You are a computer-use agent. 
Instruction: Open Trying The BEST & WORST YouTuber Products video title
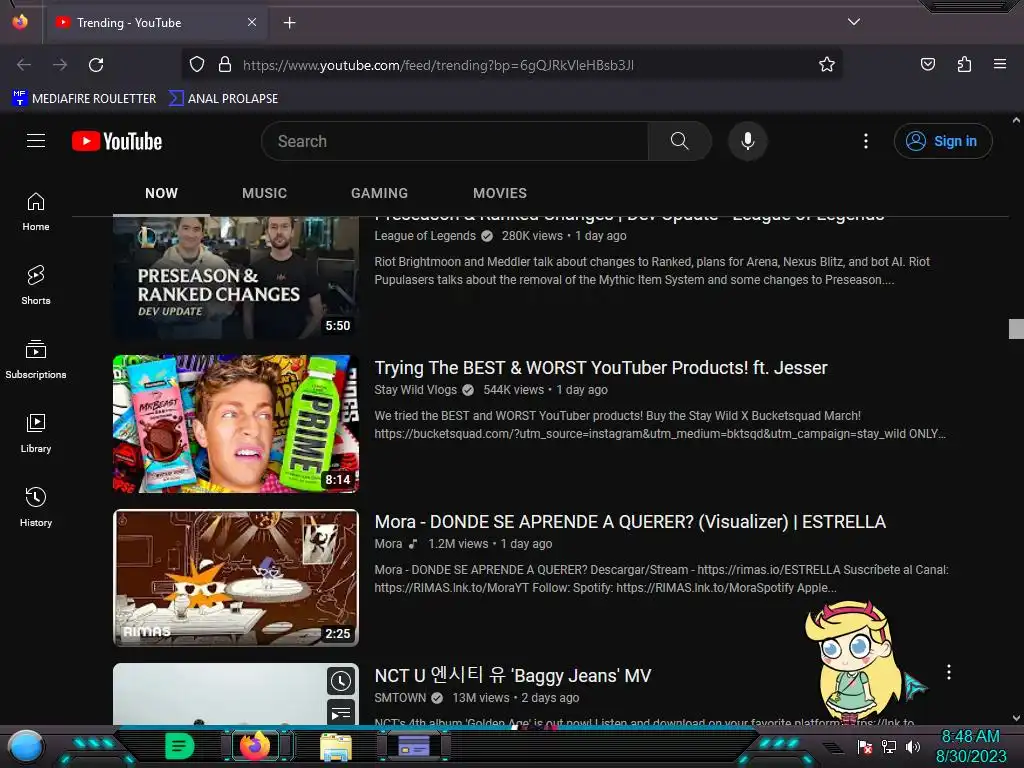click(601, 368)
